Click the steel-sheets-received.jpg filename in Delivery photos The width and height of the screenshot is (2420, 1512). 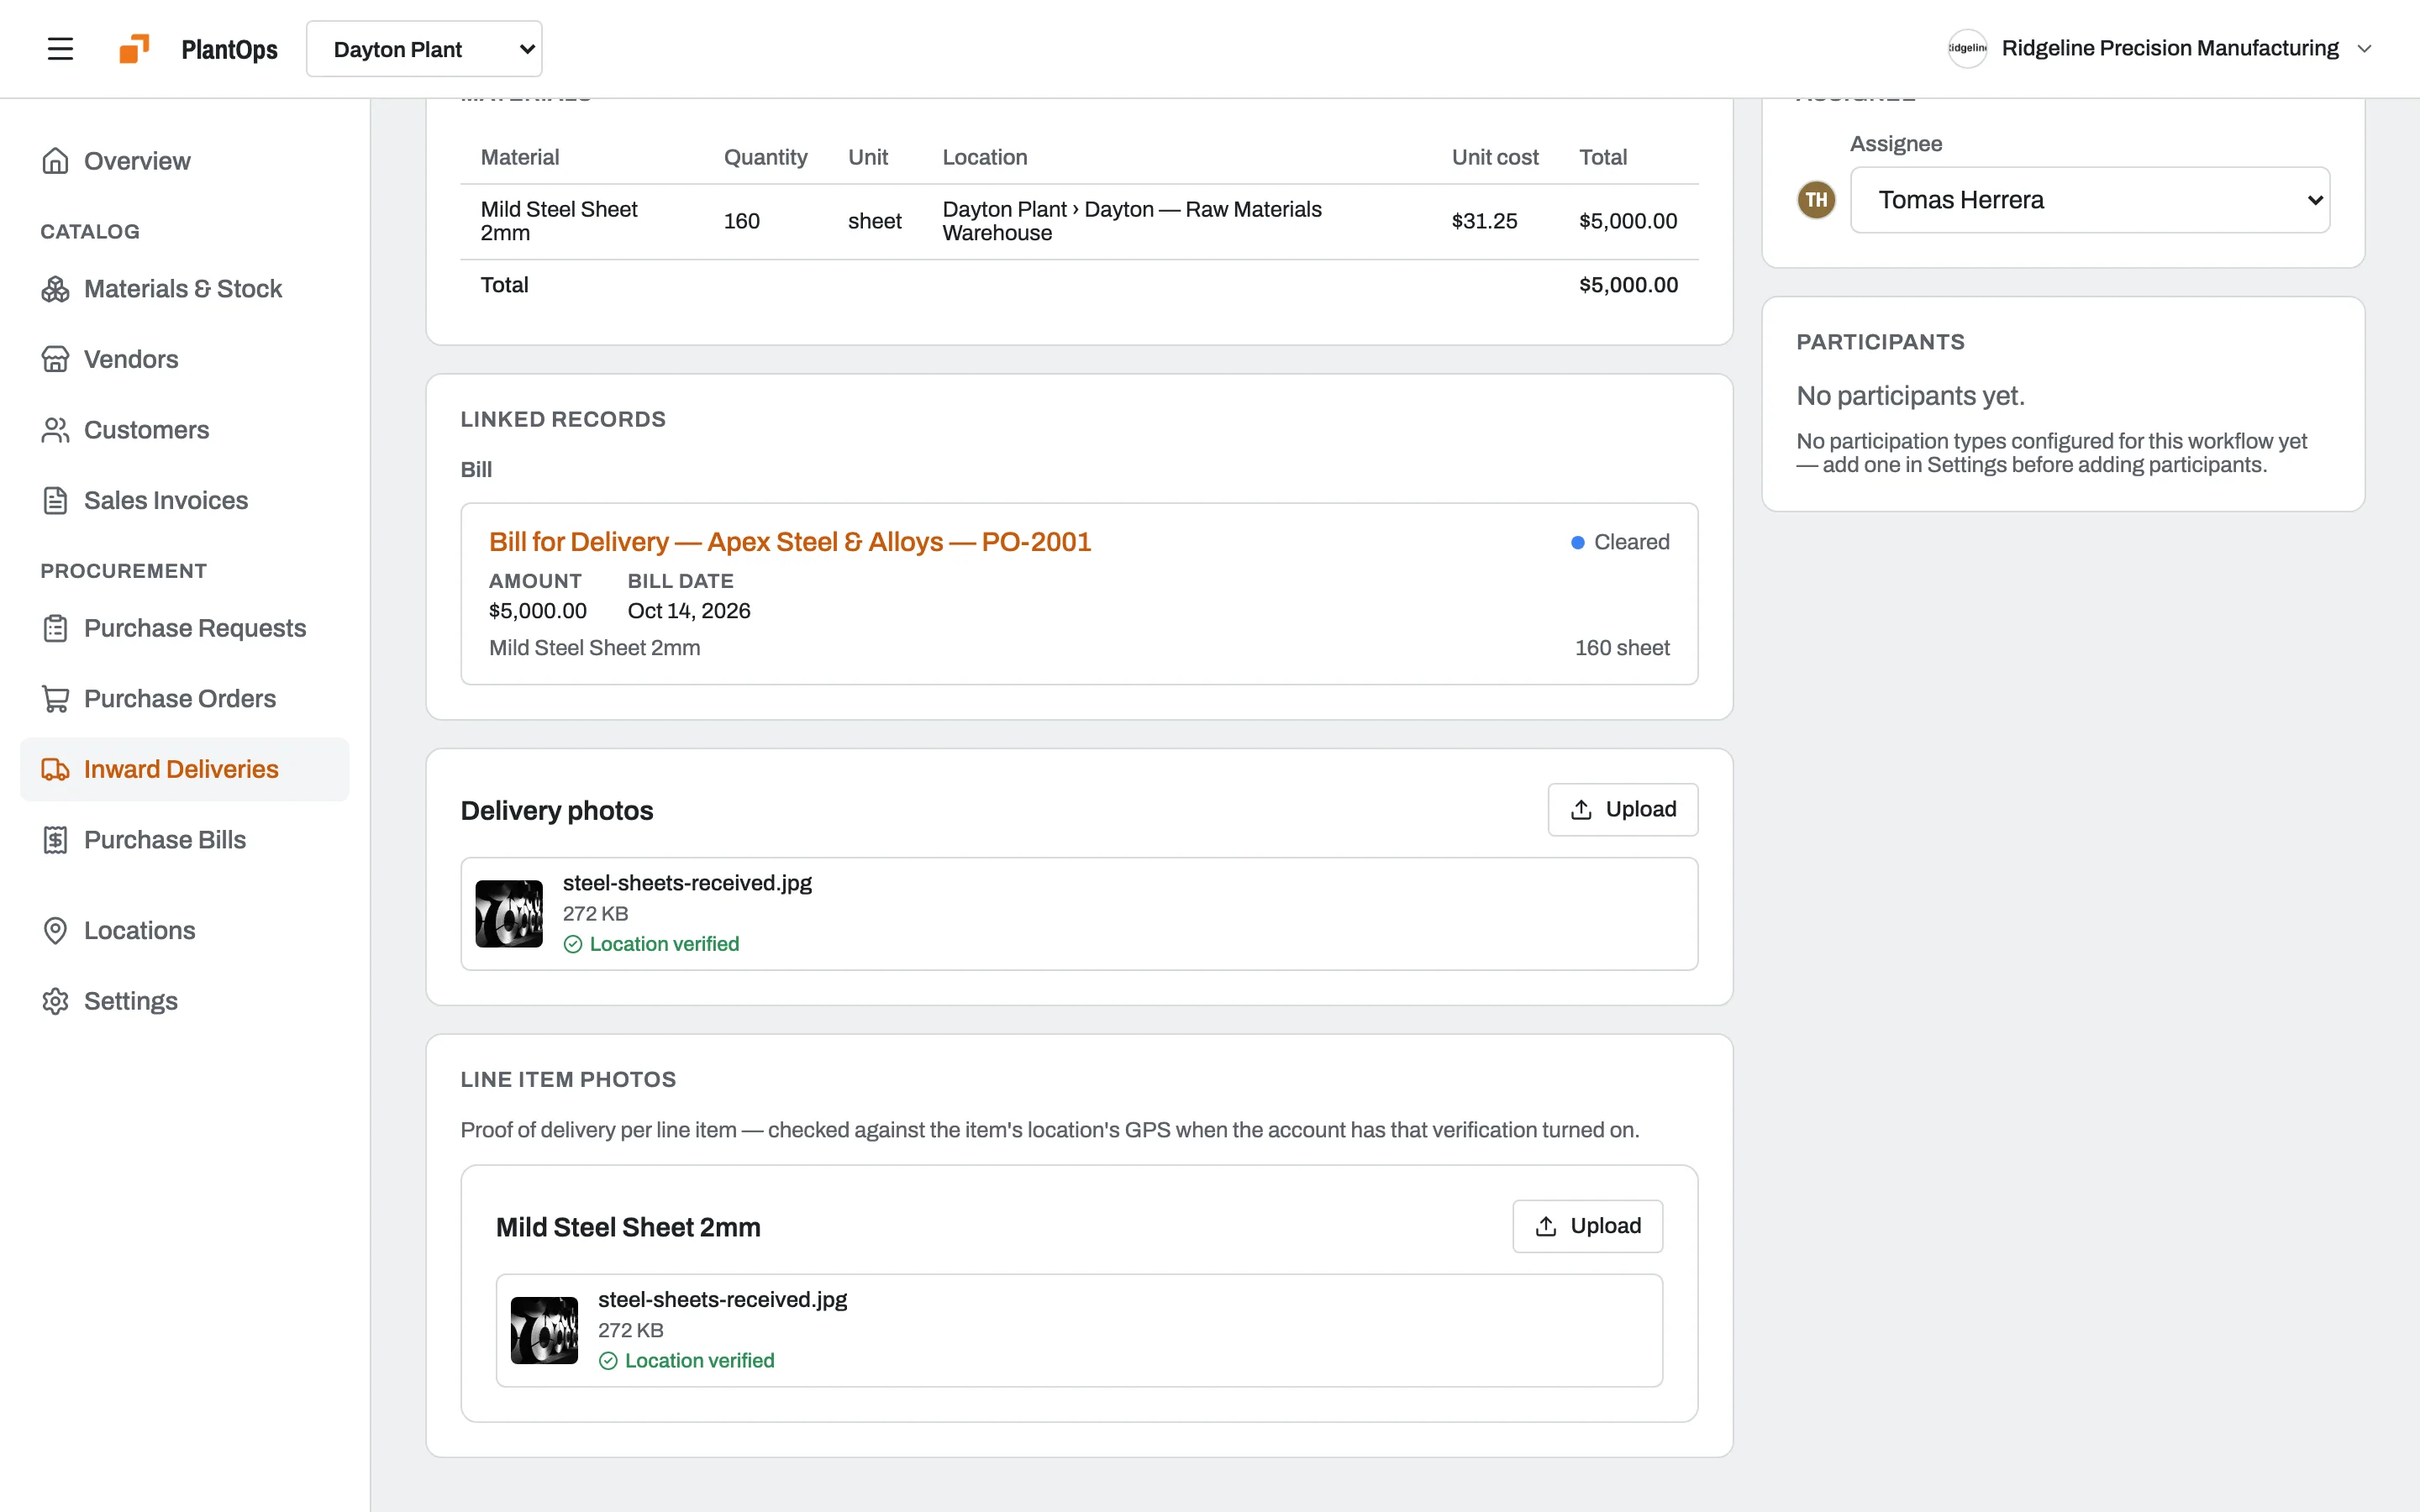687,883
